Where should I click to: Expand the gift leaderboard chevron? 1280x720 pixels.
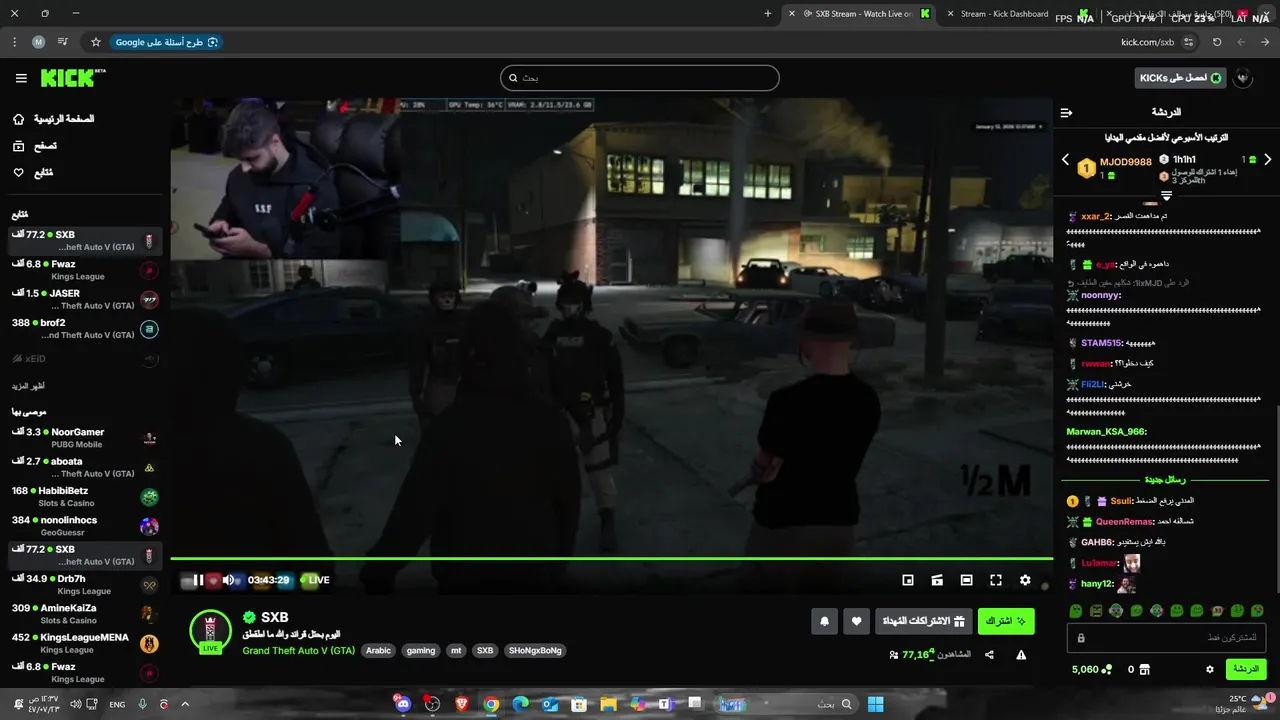pyautogui.click(x=1166, y=195)
